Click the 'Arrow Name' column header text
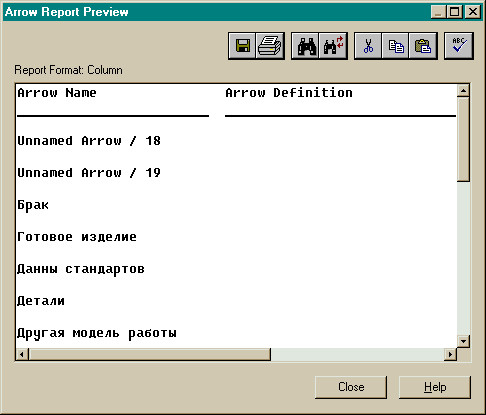The width and height of the screenshot is (486, 415). point(57,93)
